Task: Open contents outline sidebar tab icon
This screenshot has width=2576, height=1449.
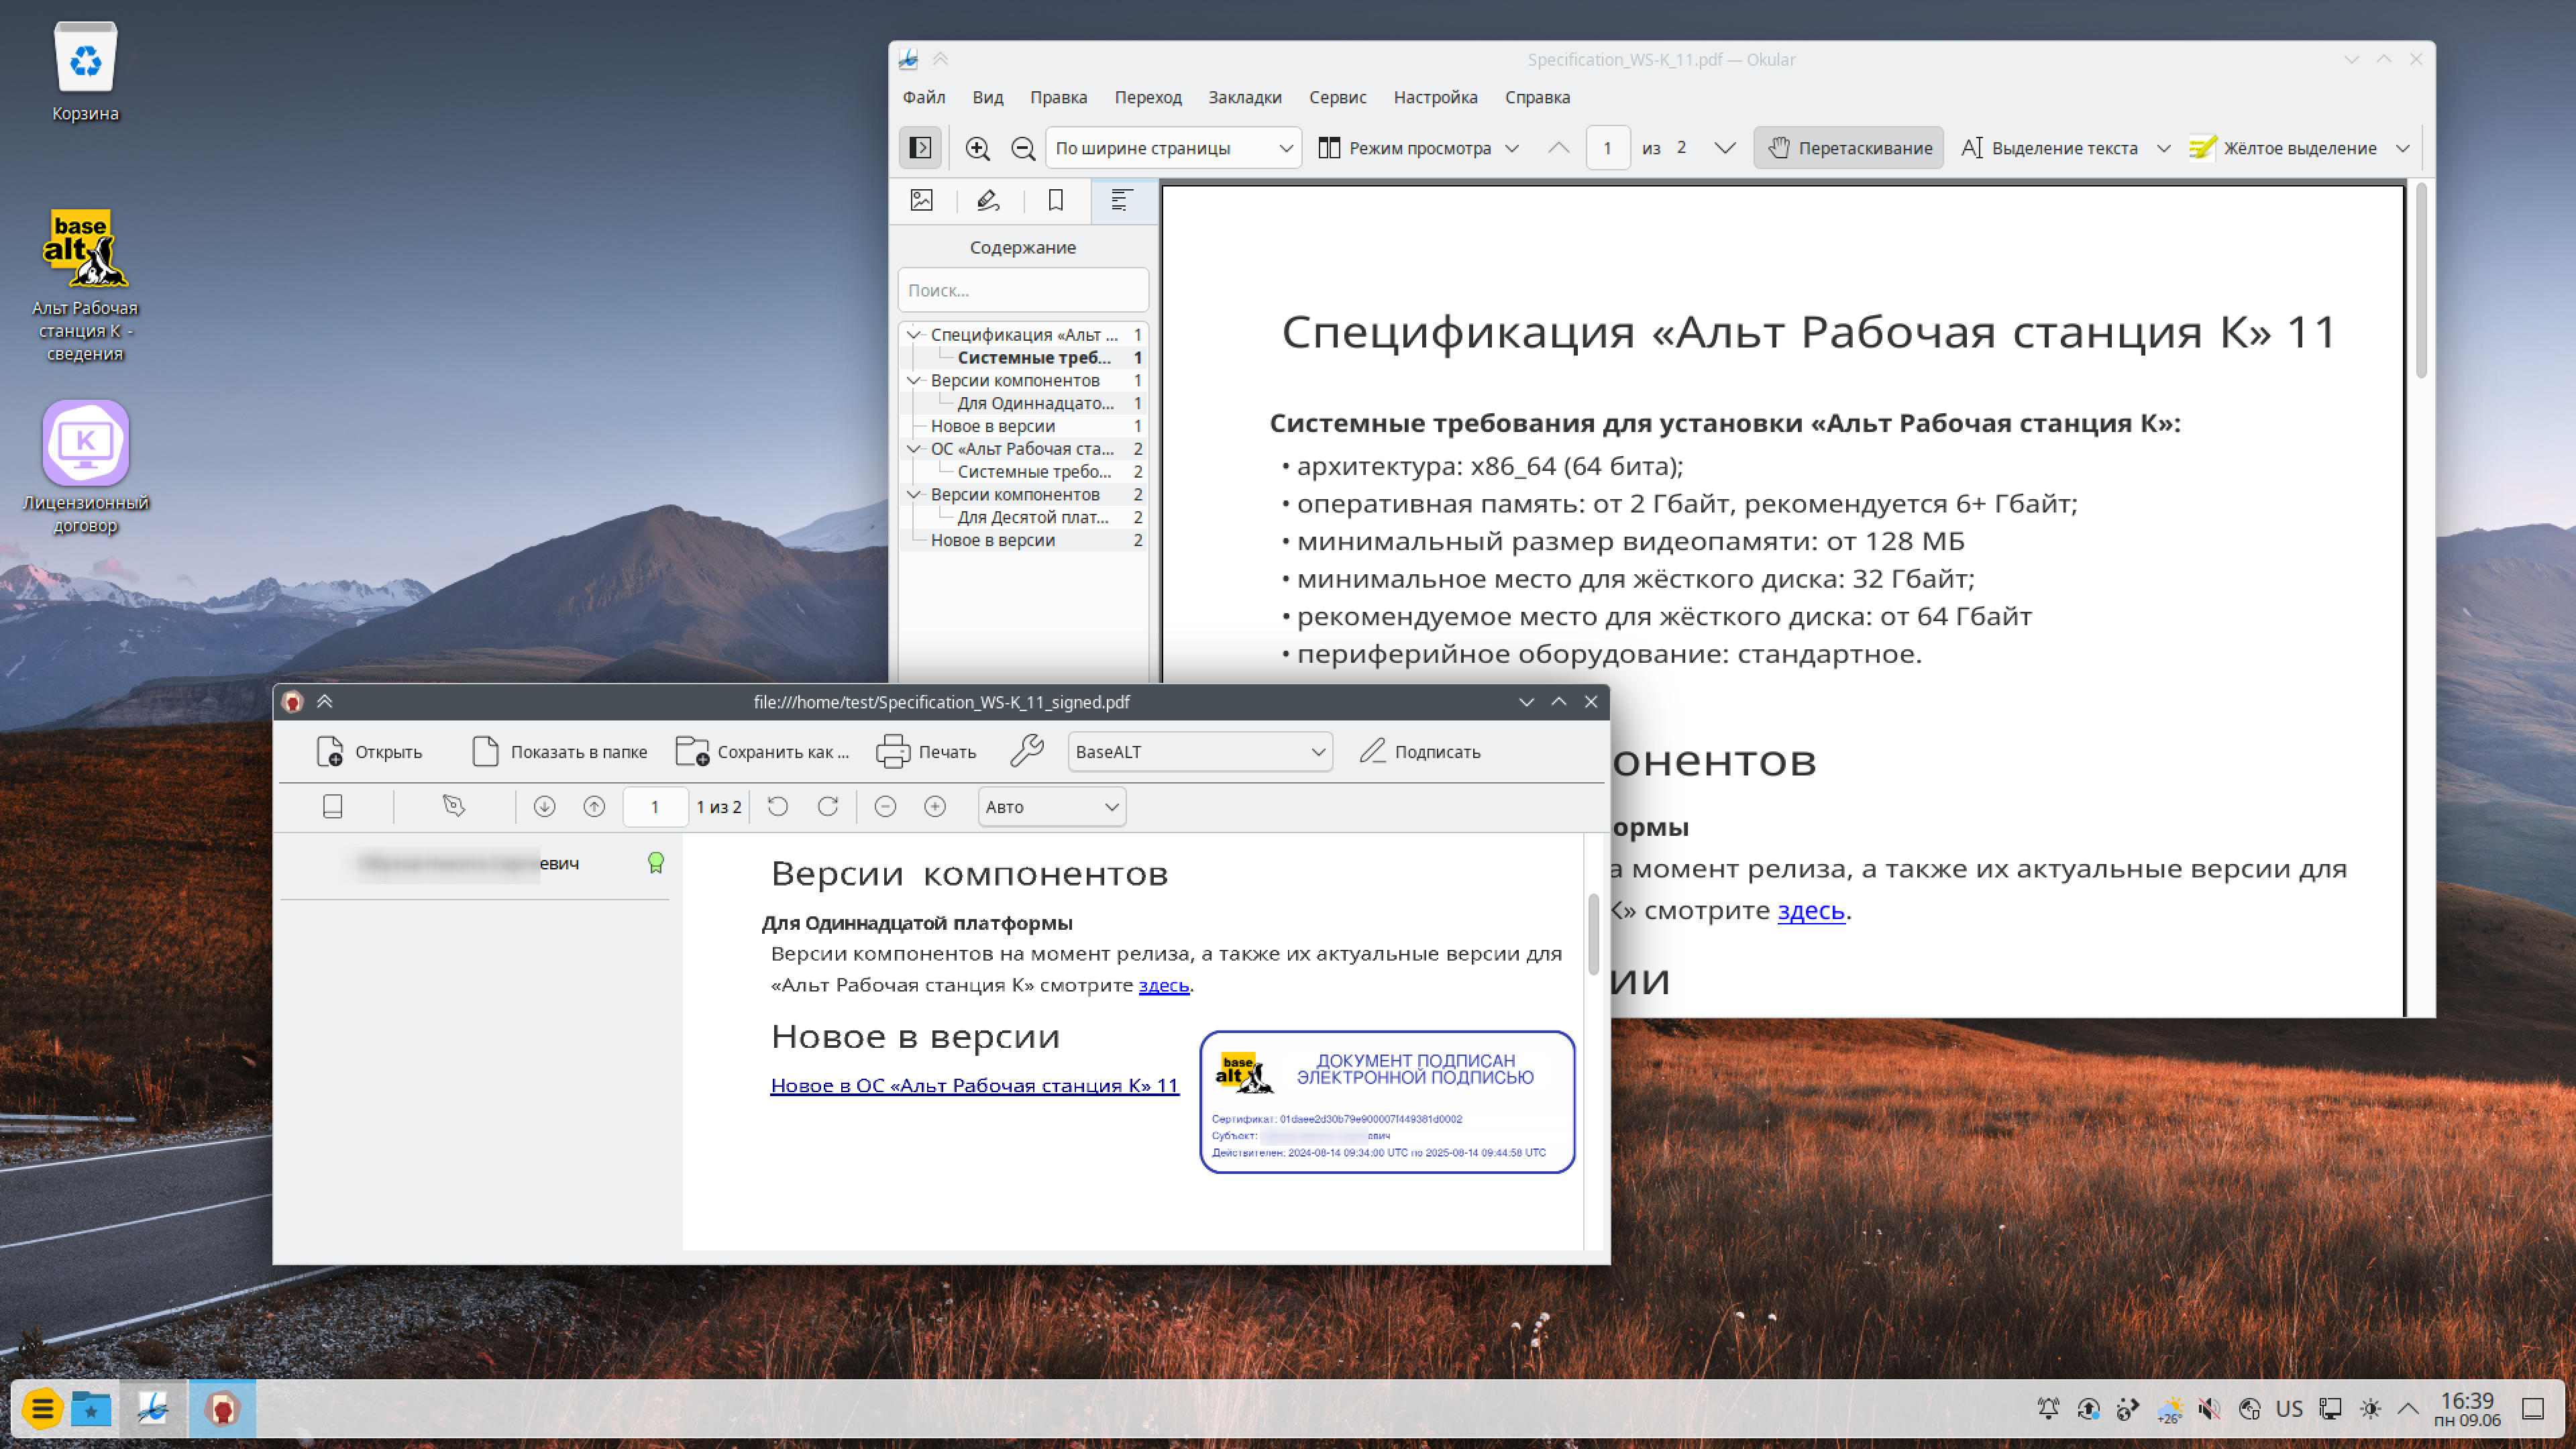Action: pyautogui.click(x=1122, y=200)
